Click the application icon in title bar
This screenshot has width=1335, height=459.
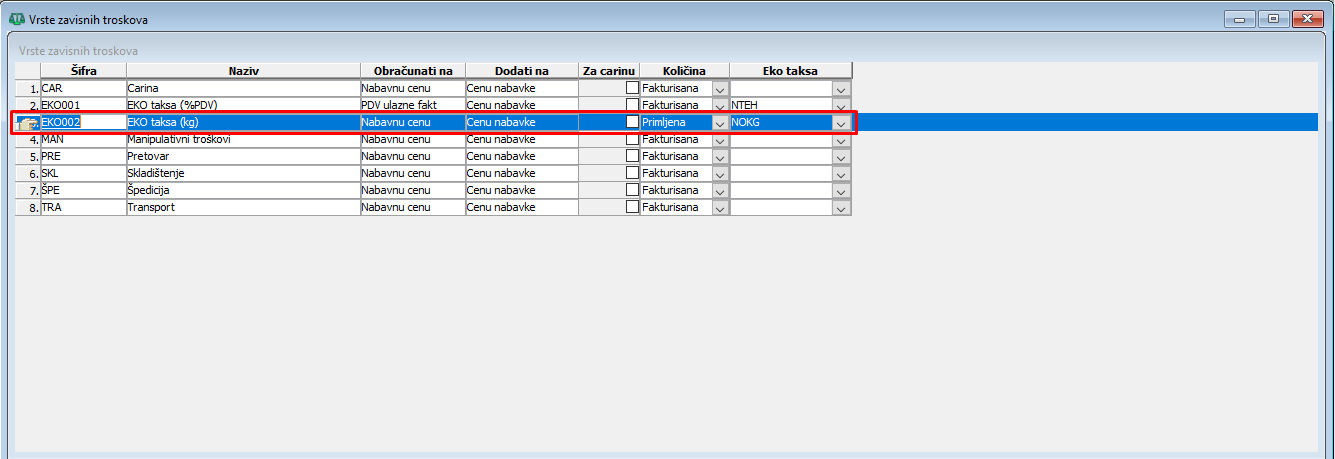(x=15, y=20)
